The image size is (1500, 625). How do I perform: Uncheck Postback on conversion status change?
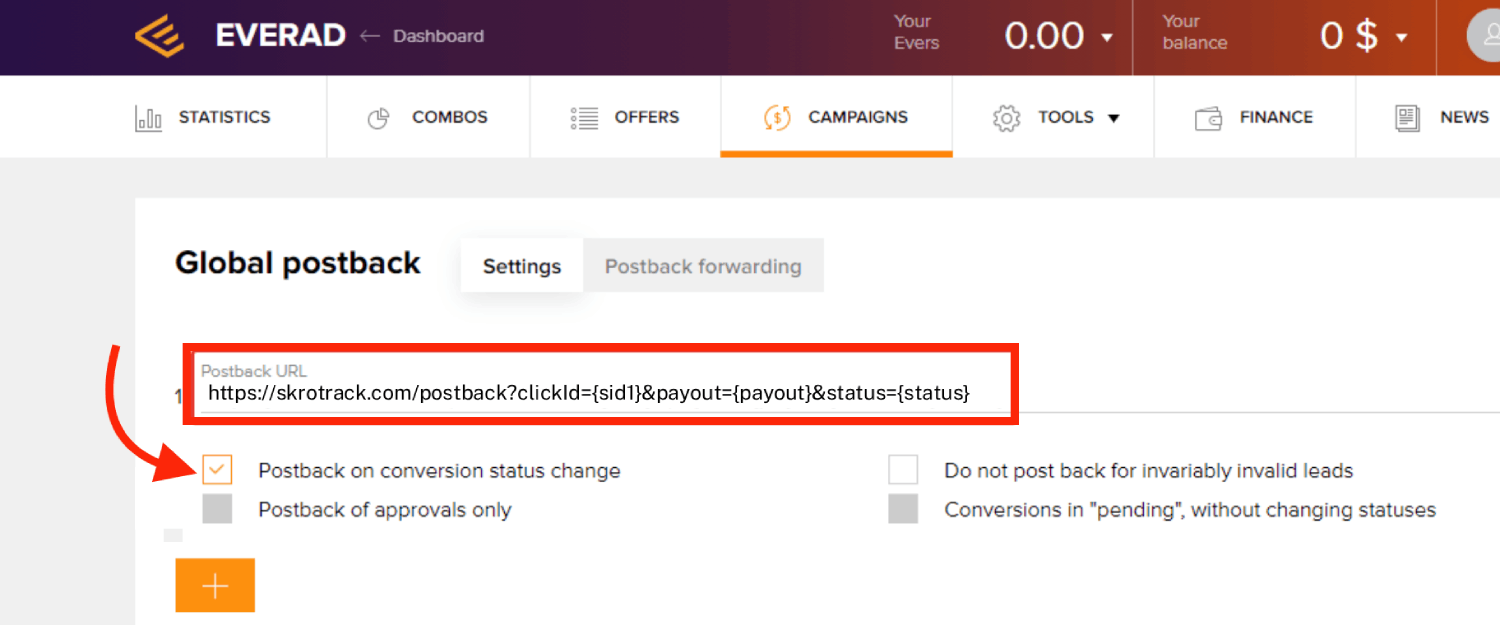(217, 469)
